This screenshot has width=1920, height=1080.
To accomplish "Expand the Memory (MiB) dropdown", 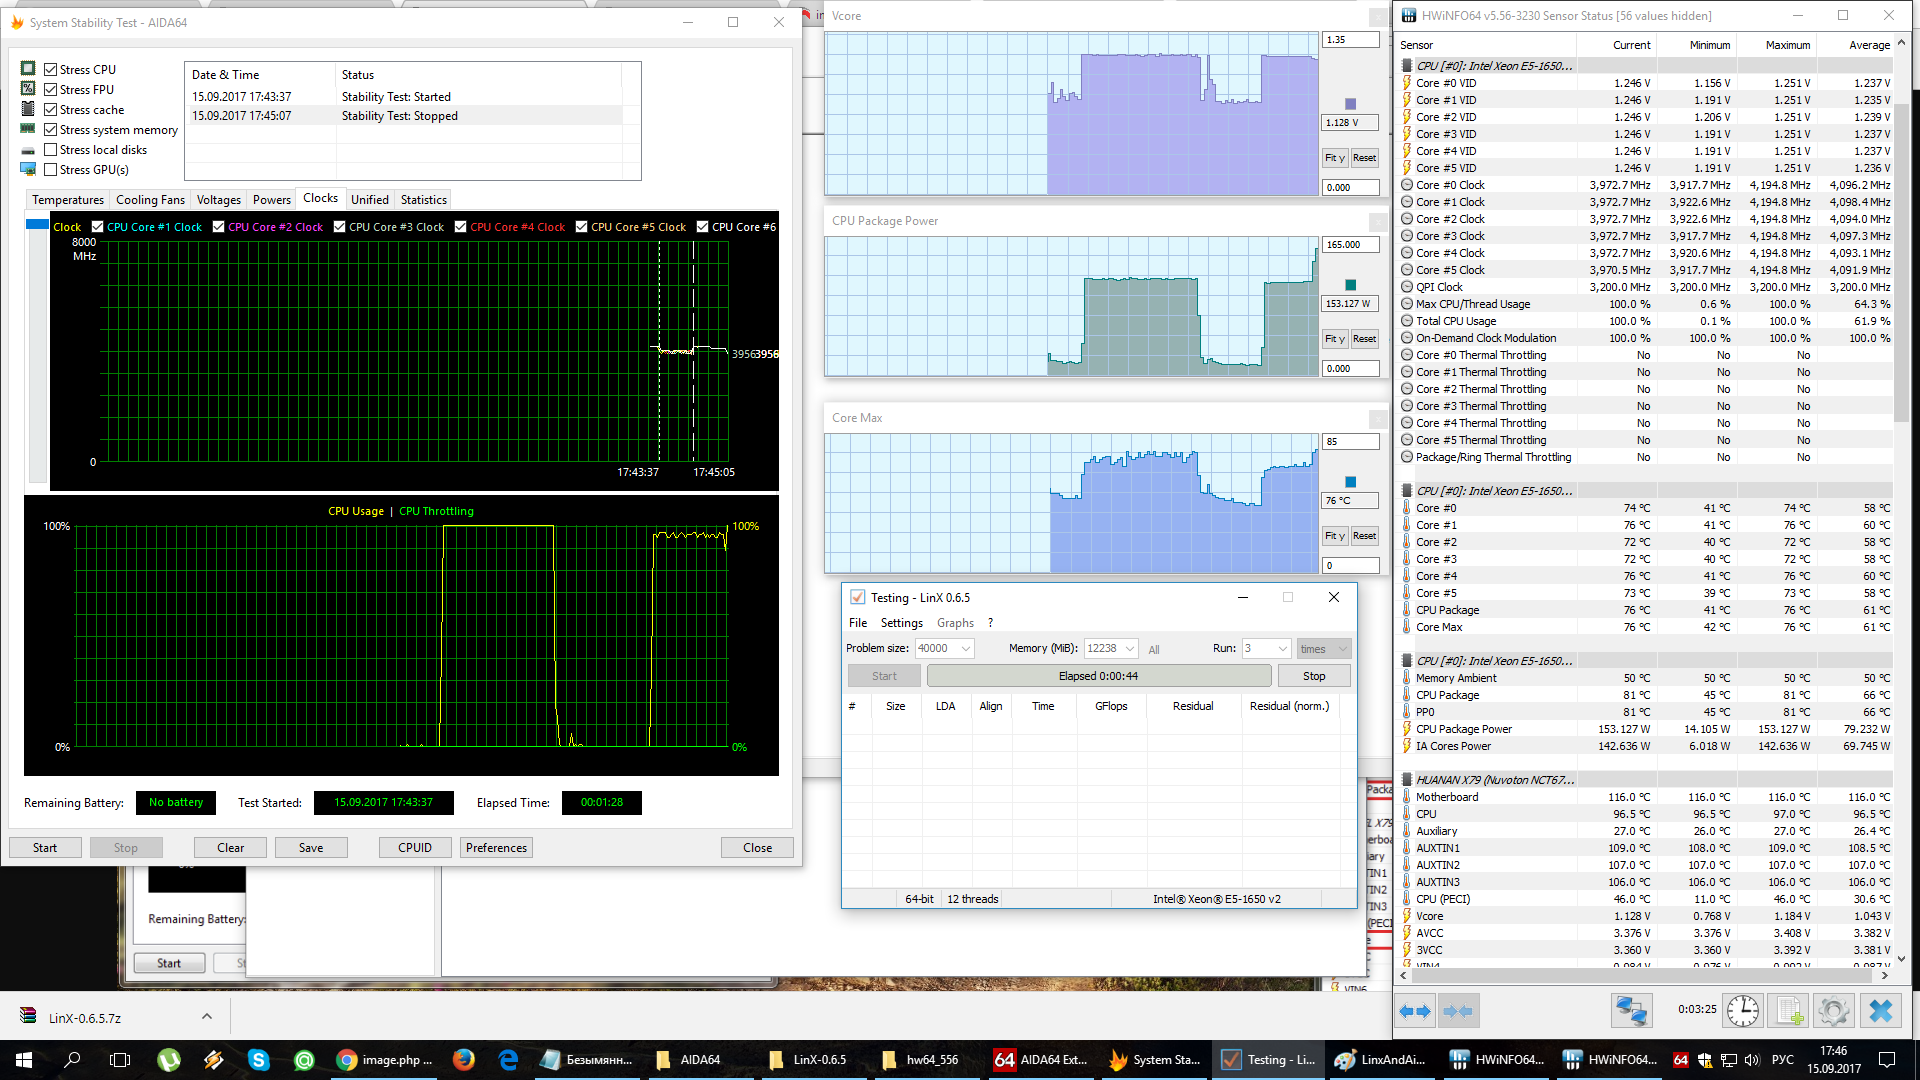I will (1130, 648).
